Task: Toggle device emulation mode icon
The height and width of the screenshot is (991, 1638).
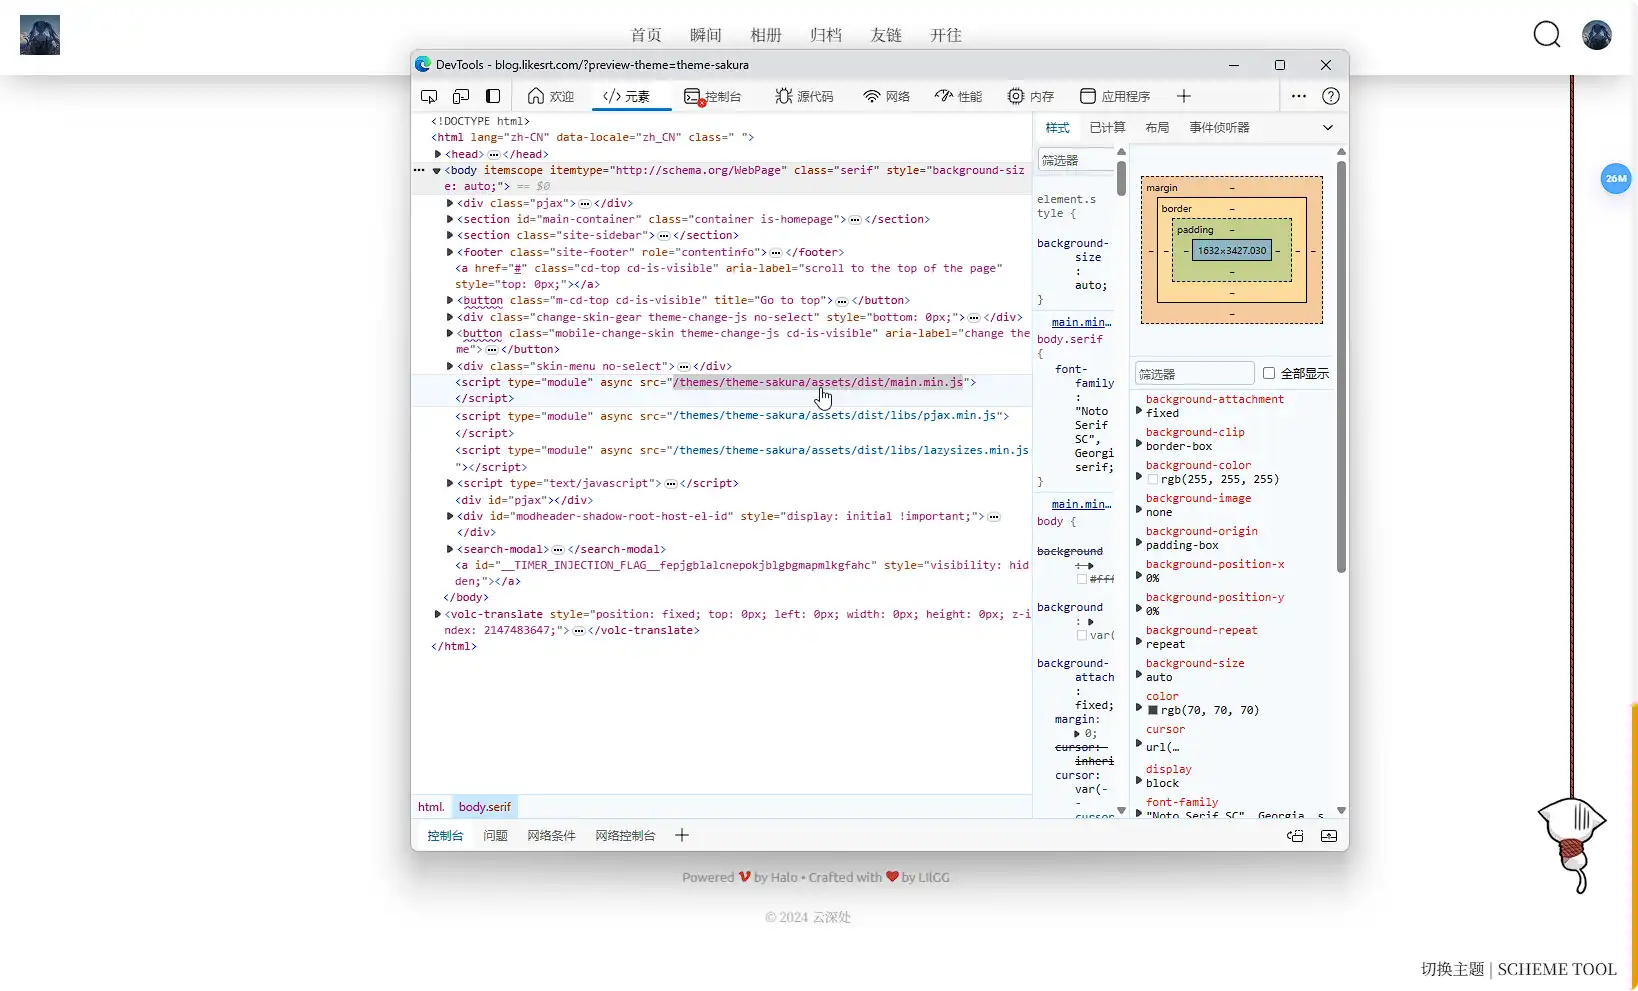Action: click(x=461, y=96)
